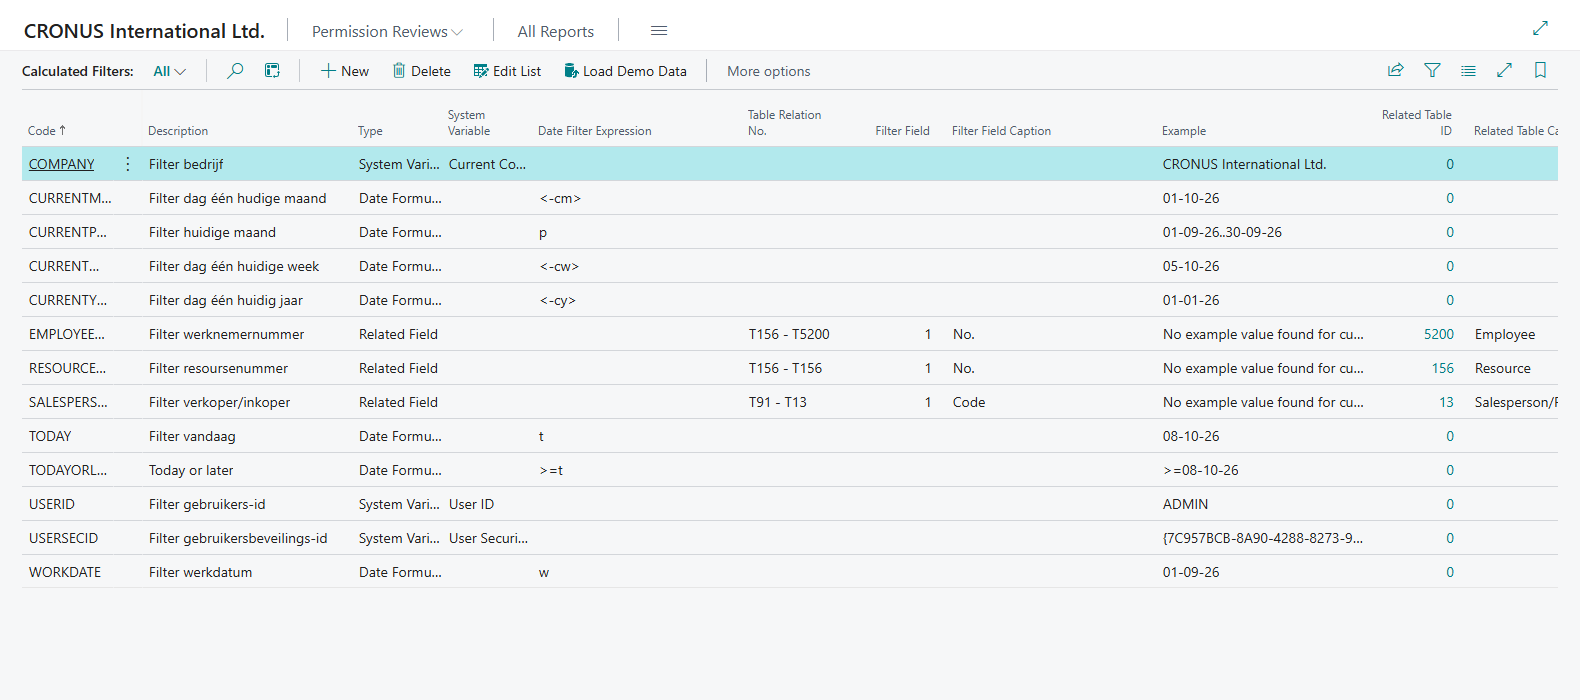Image resolution: width=1580 pixels, height=700 pixels.
Task: Click CRONUS International Ltd. company name
Action: click(x=144, y=31)
